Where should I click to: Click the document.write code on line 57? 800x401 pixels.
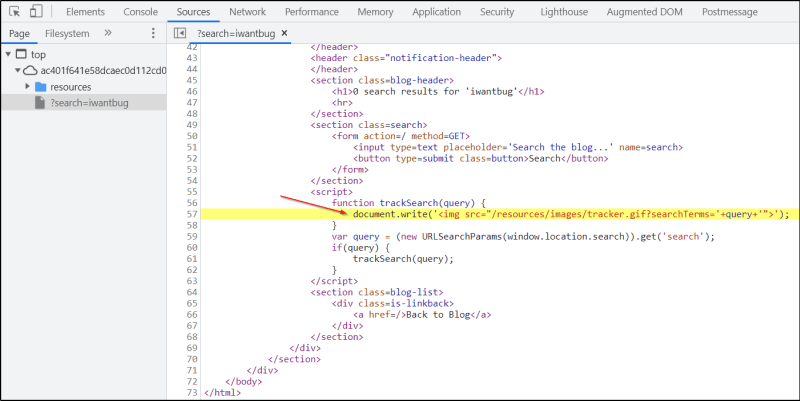point(571,214)
